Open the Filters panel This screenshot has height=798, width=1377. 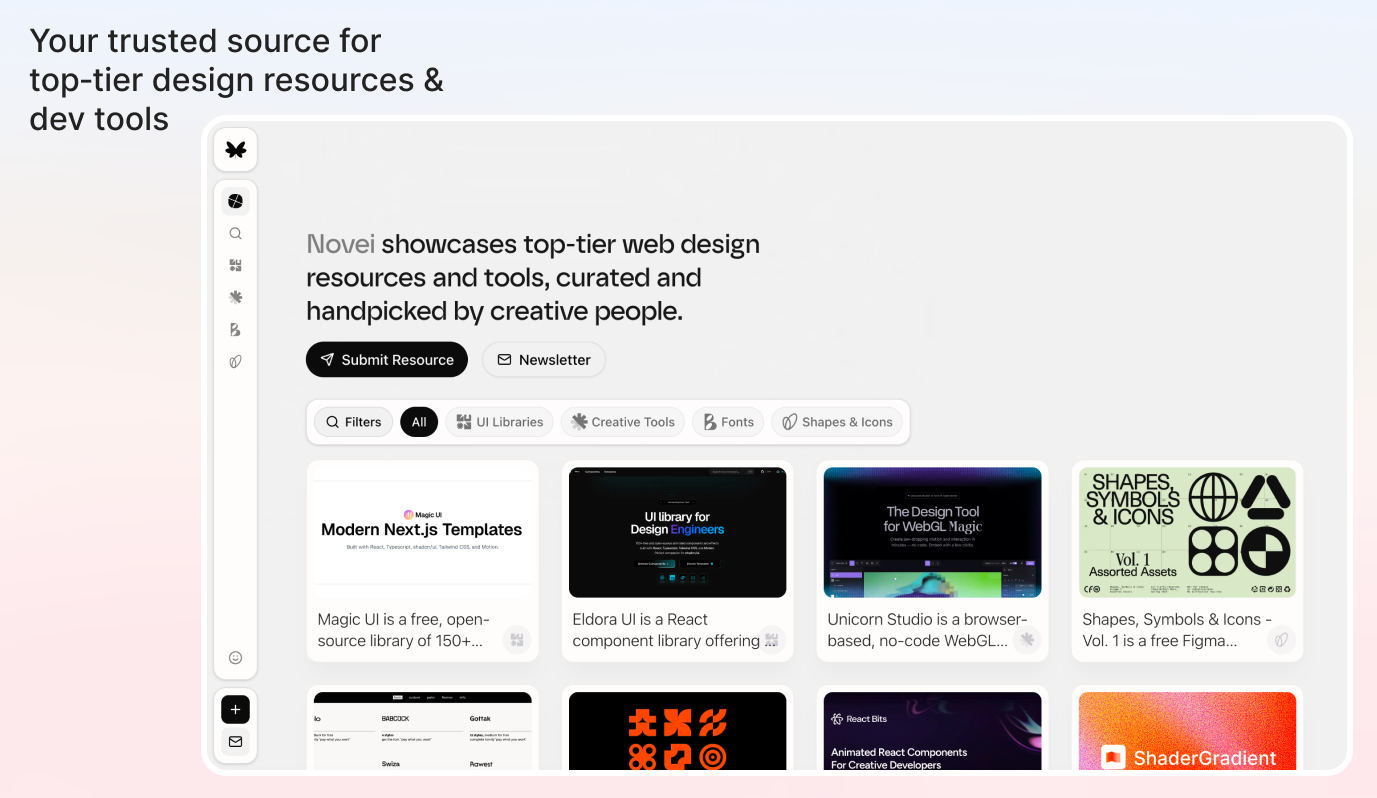[x=352, y=421]
